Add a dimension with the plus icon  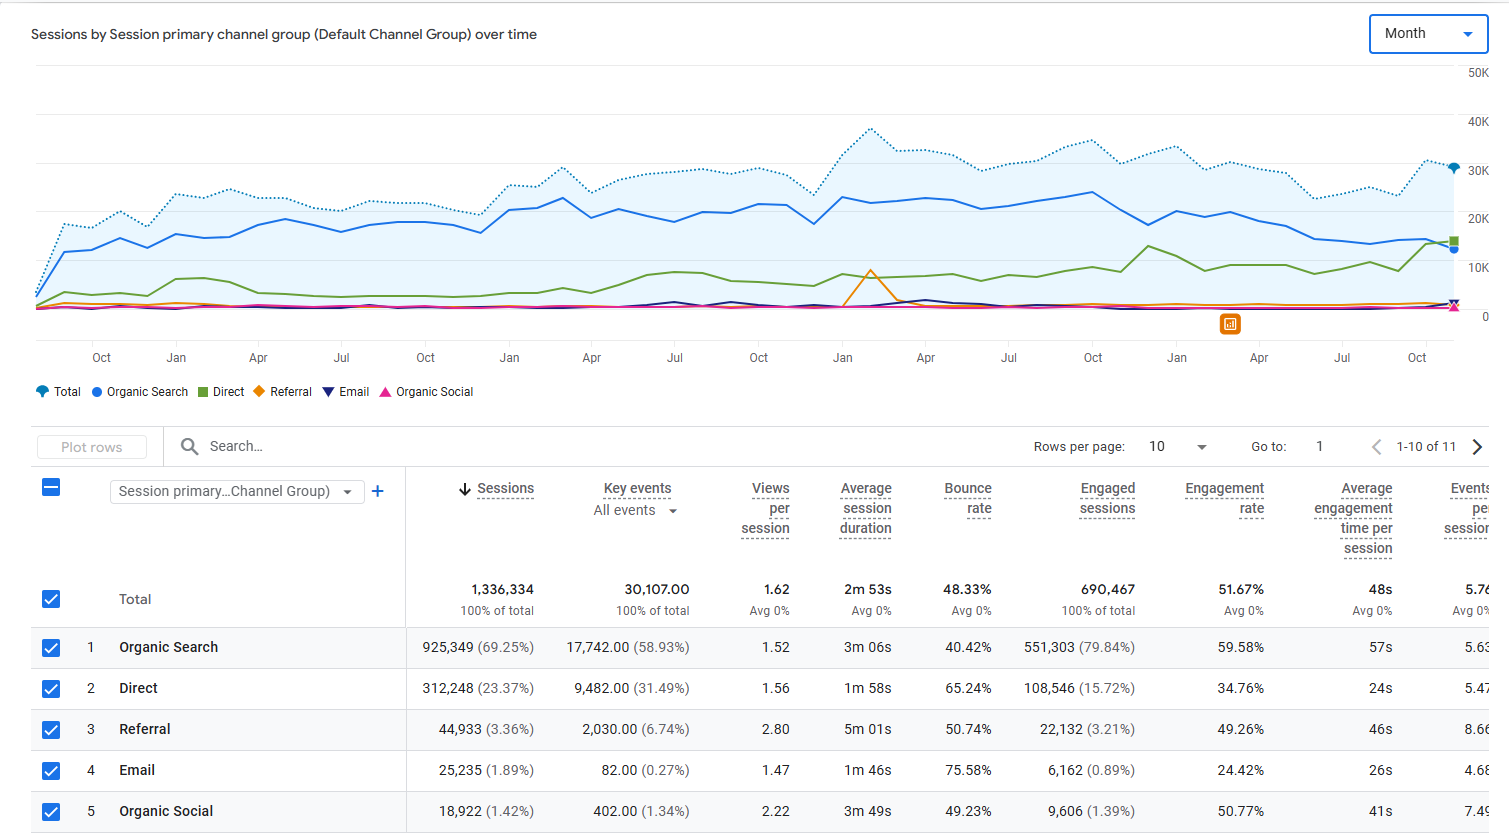(378, 491)
